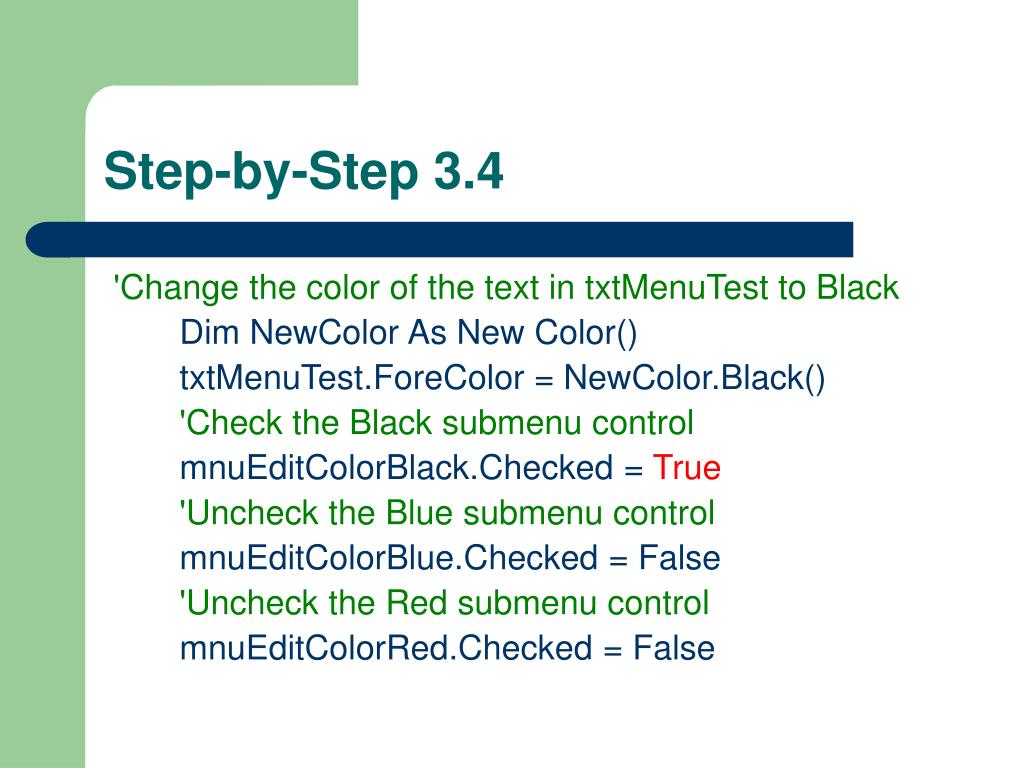Click the NewColor.Black() expression
Image resolution: width=1024 pixels, height=768 pixels.
point(694,378)
